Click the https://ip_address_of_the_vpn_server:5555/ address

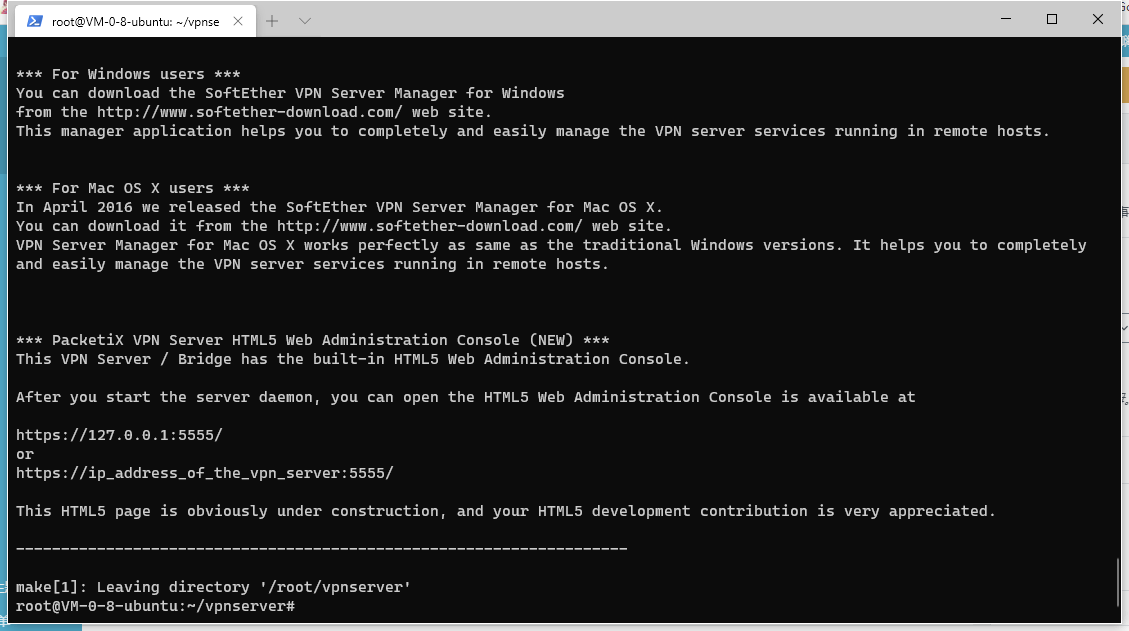point(204,473)
